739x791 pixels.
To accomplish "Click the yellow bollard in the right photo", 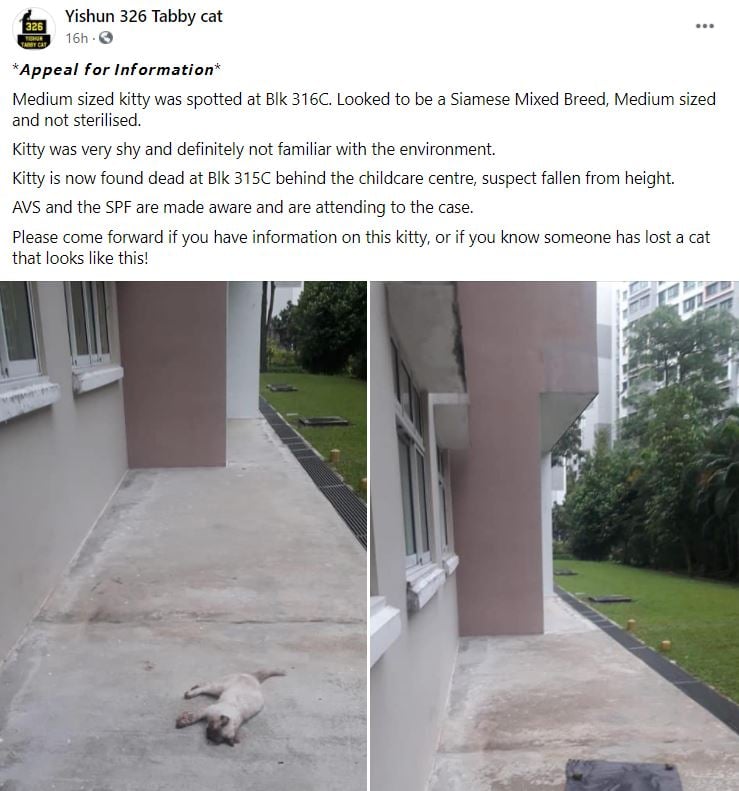I will tap(665, 645).
